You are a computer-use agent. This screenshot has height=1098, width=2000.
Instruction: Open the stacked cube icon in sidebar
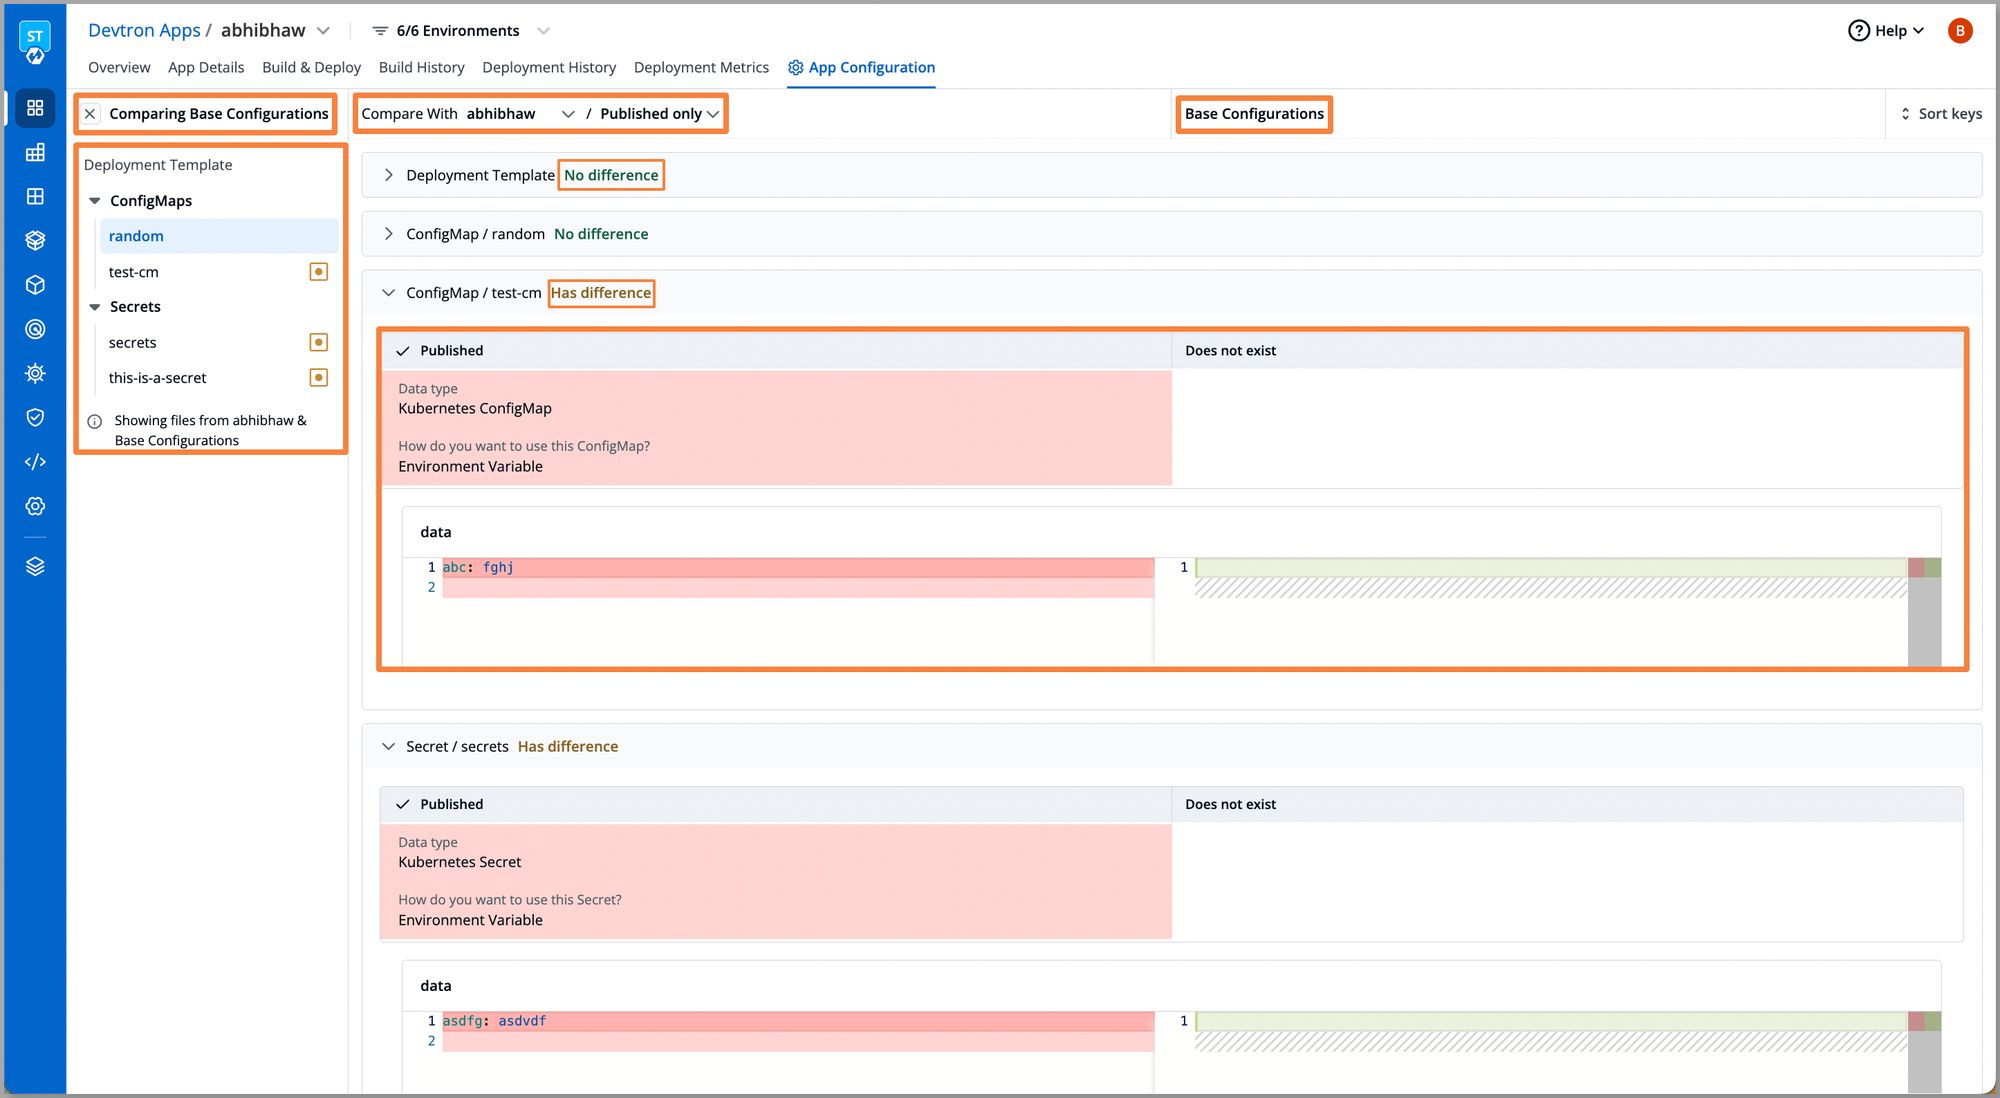(x=35, y=240)
